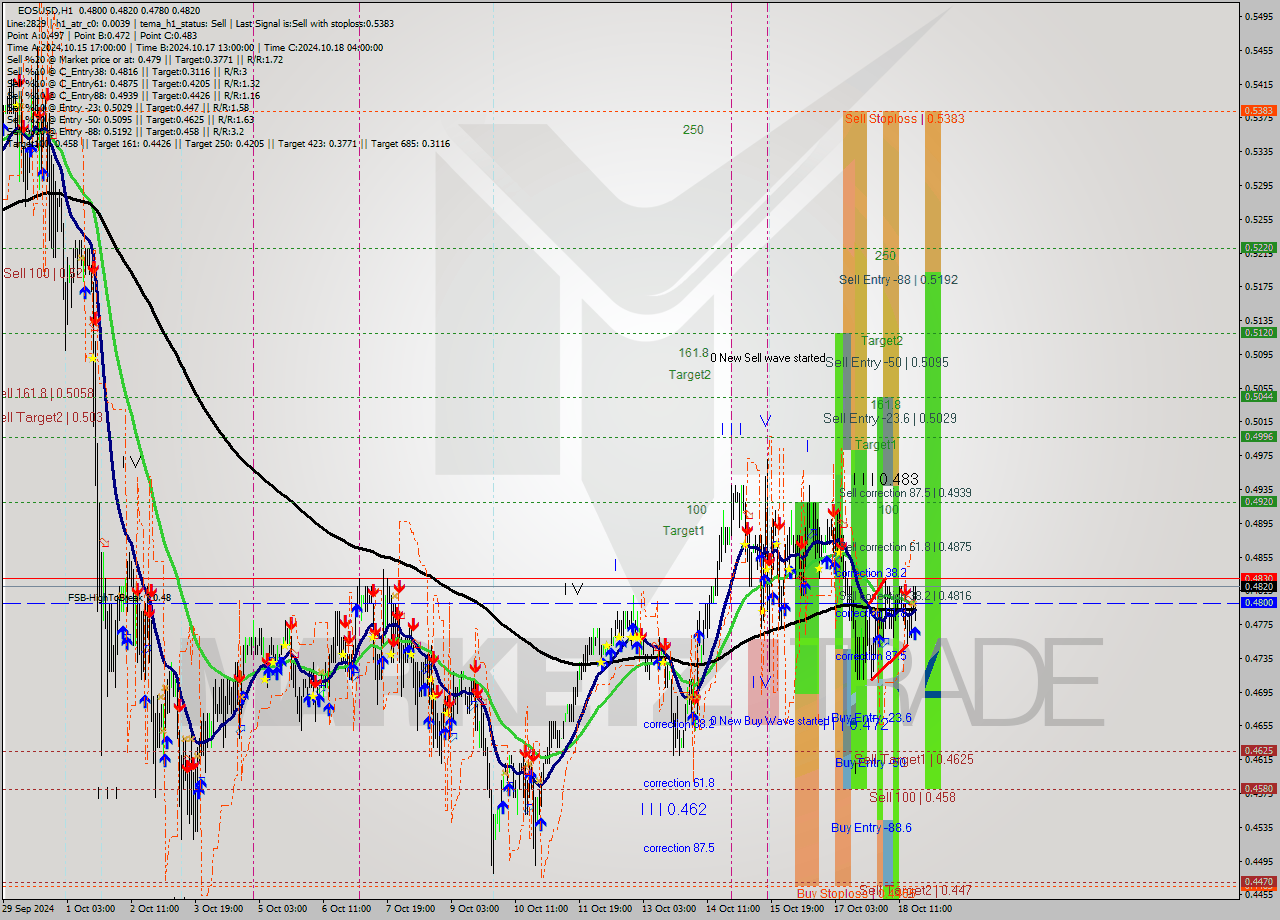Click the green 0.5044 price tag on axis
This screenshot has height=920, width=1280.
(1258, 397)
